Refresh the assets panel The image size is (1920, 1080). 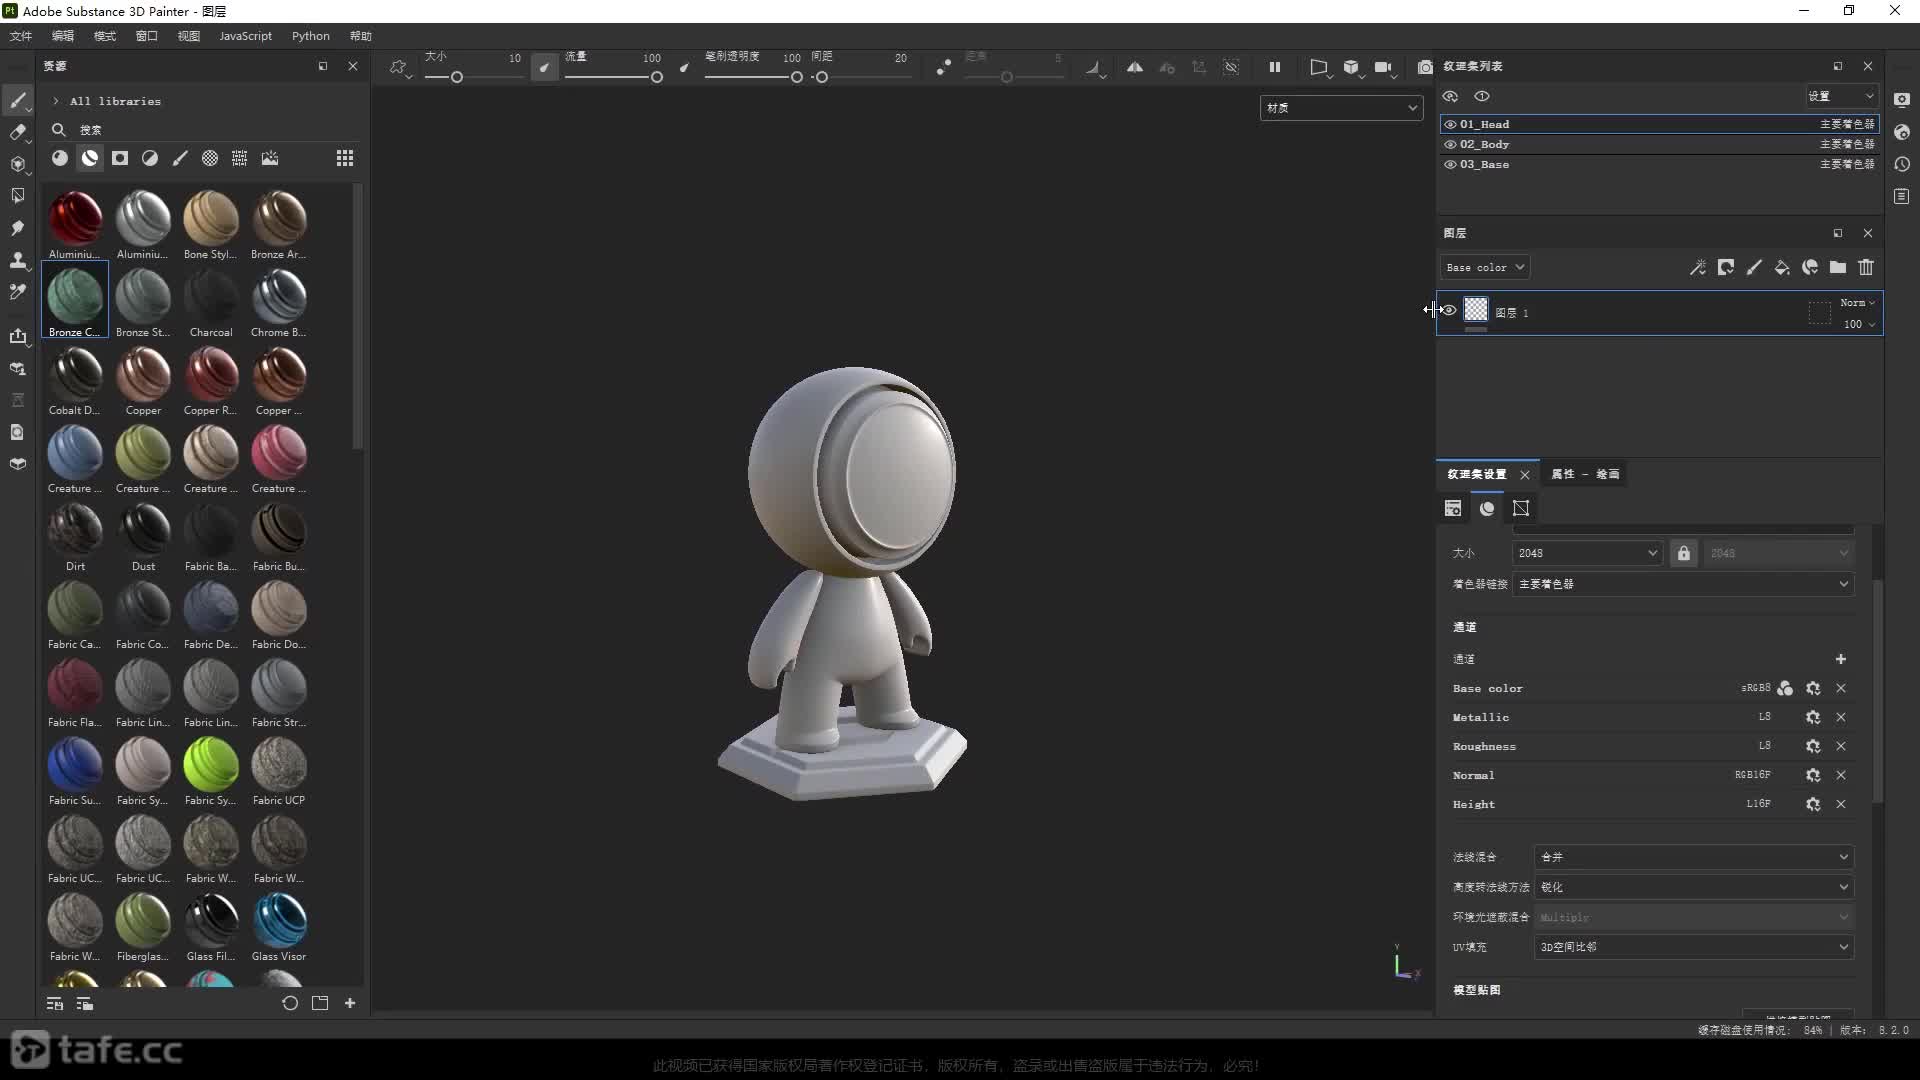click(290, 1003)
